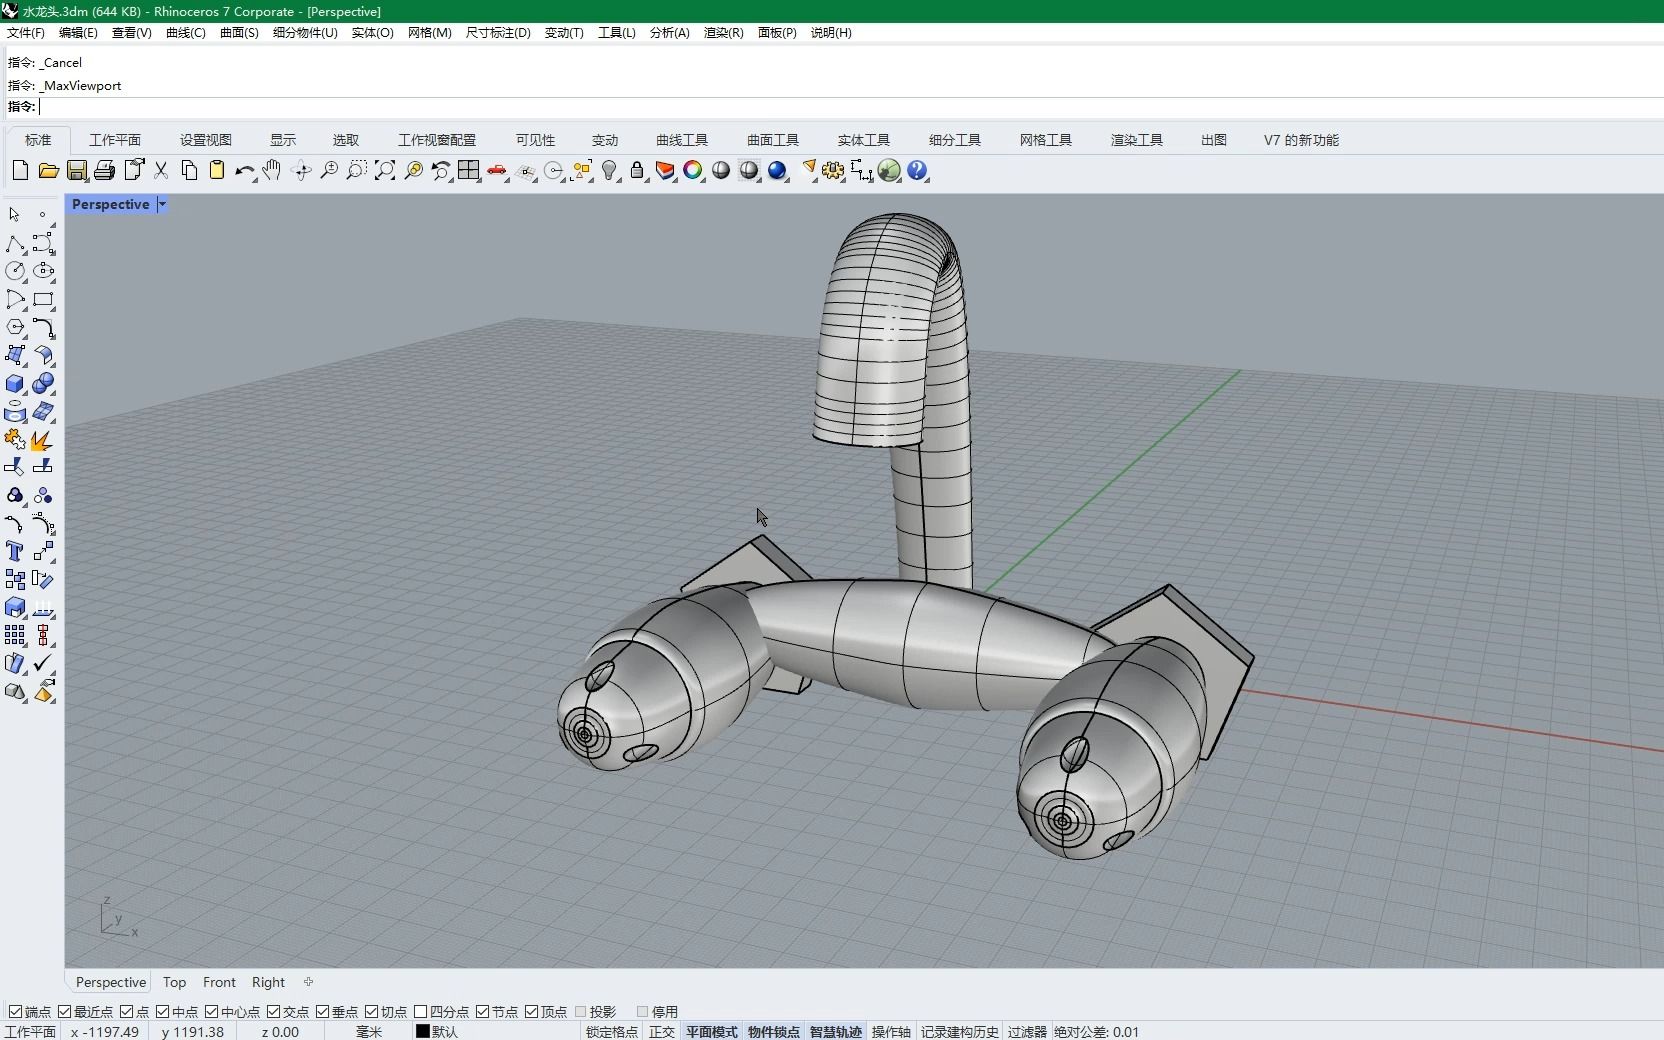Select the Rectangle tool in the sidebar
1664x1040 pixels.
pos(43,299)
